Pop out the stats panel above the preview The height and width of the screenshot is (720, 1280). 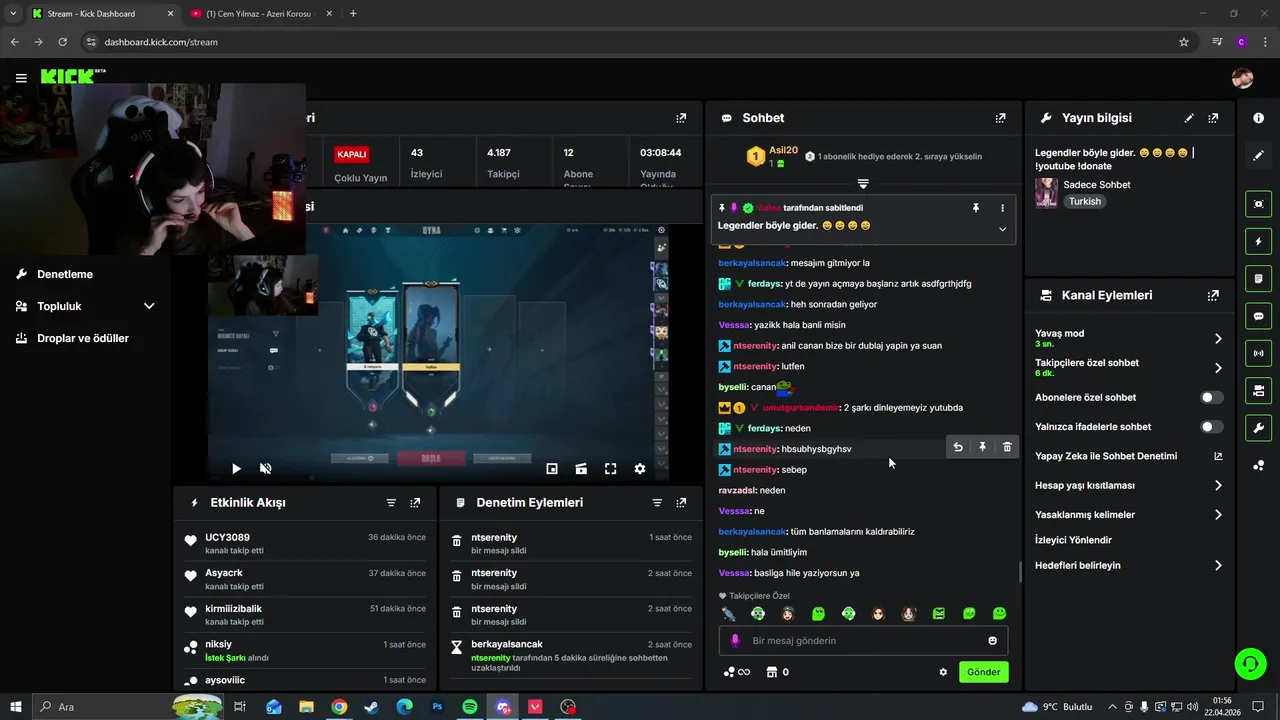pos(681,118)
